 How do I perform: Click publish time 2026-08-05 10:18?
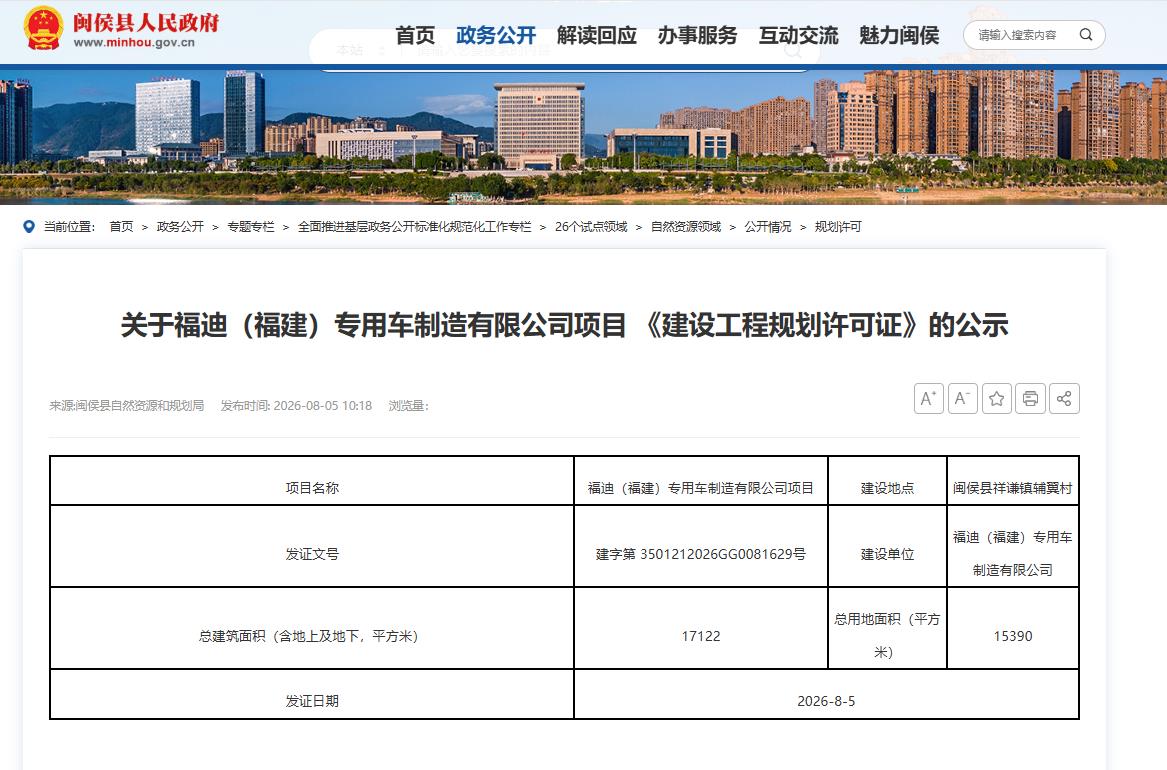click(296, 405)
